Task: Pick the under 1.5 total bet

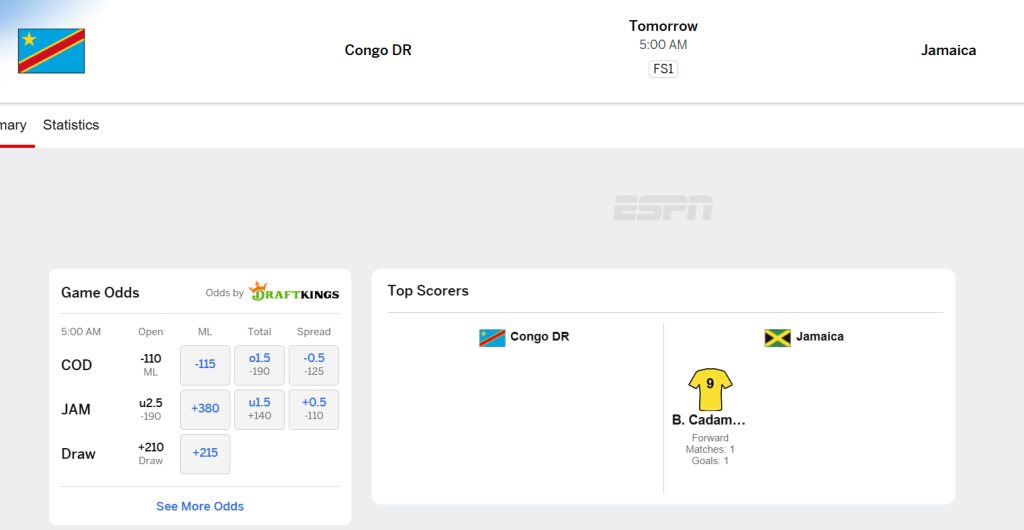Action: click(260, 409)
